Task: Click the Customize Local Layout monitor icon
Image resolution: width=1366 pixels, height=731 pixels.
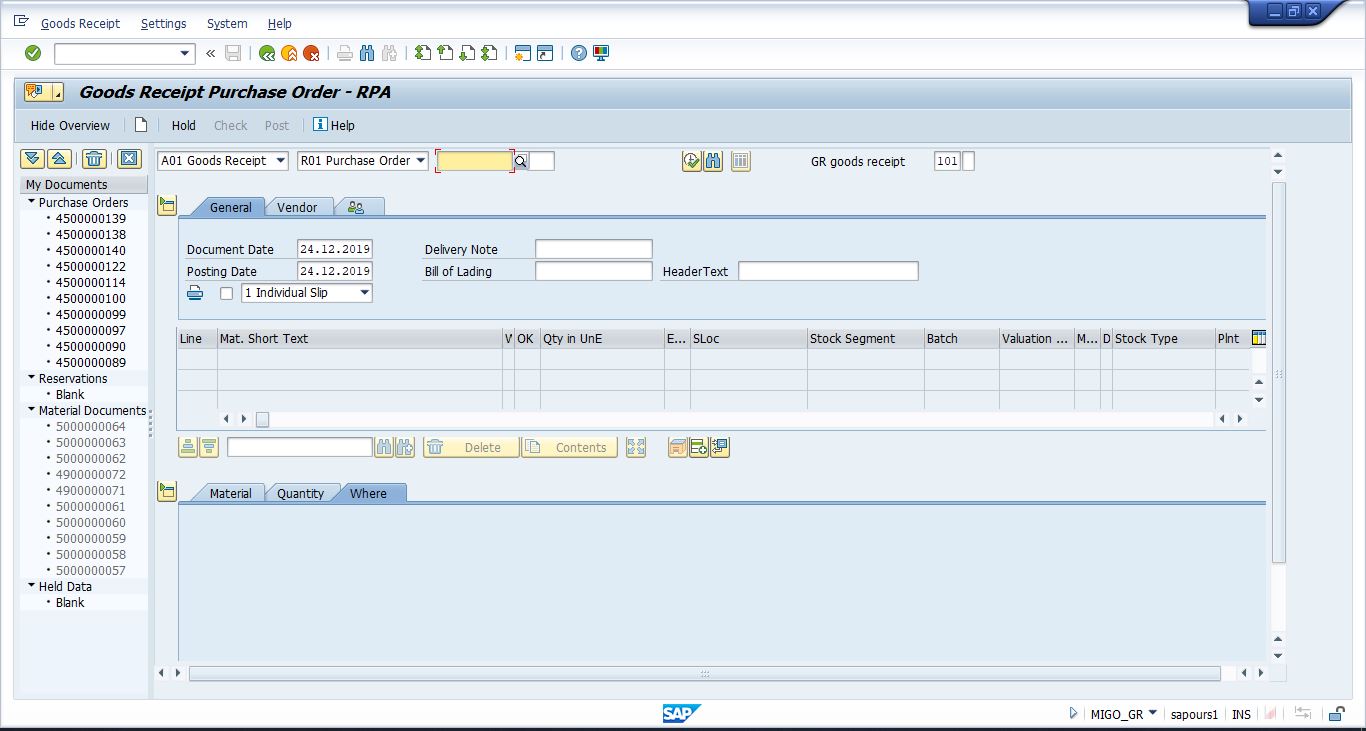Action: pyautogui.click(x=601, y=53)
